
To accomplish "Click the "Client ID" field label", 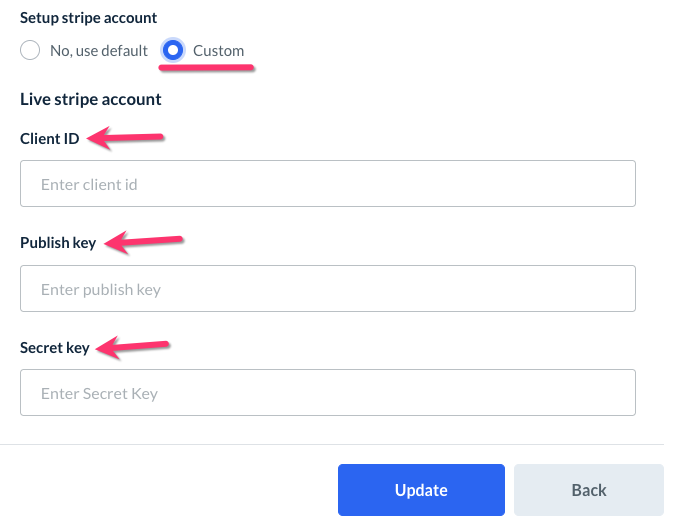I will [x=50, y=138].
